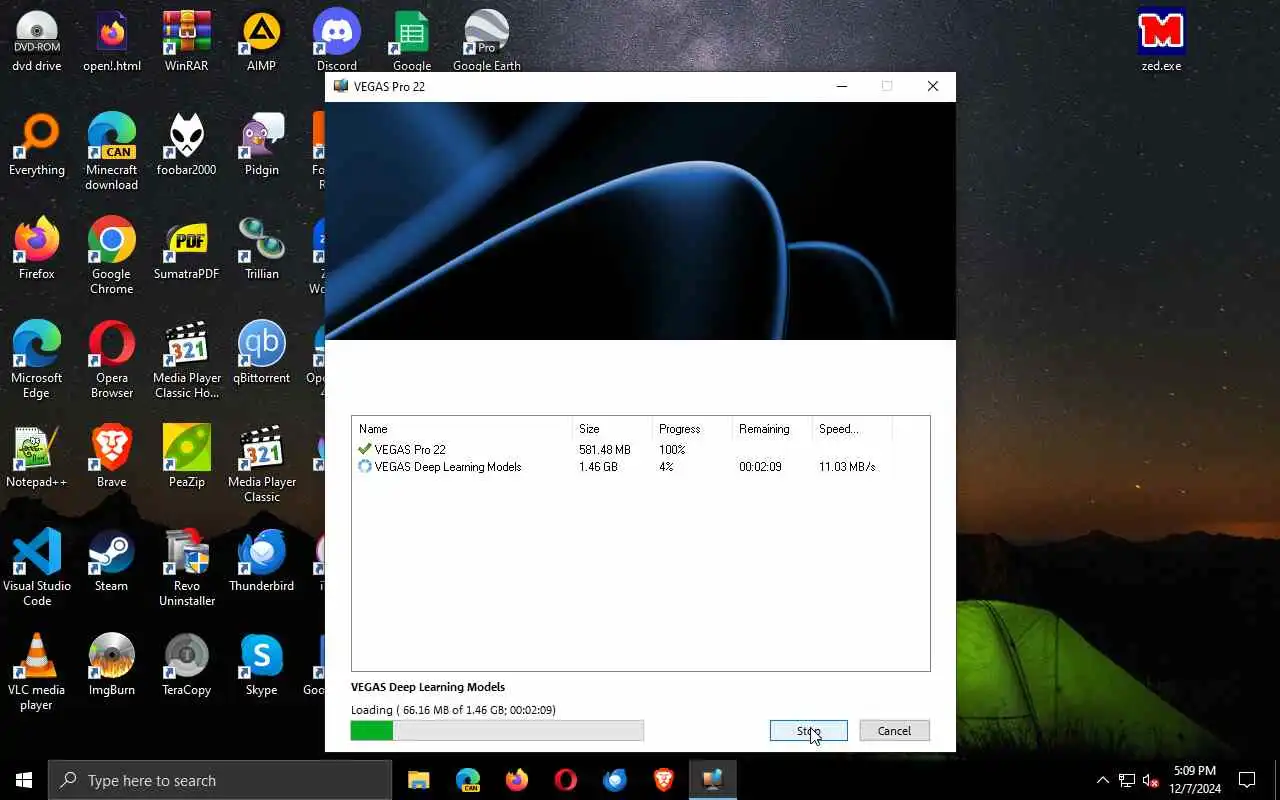This screenshot has width=1280, height=800.
Task: Sort downloads by the Name column header
Action: 462,429
